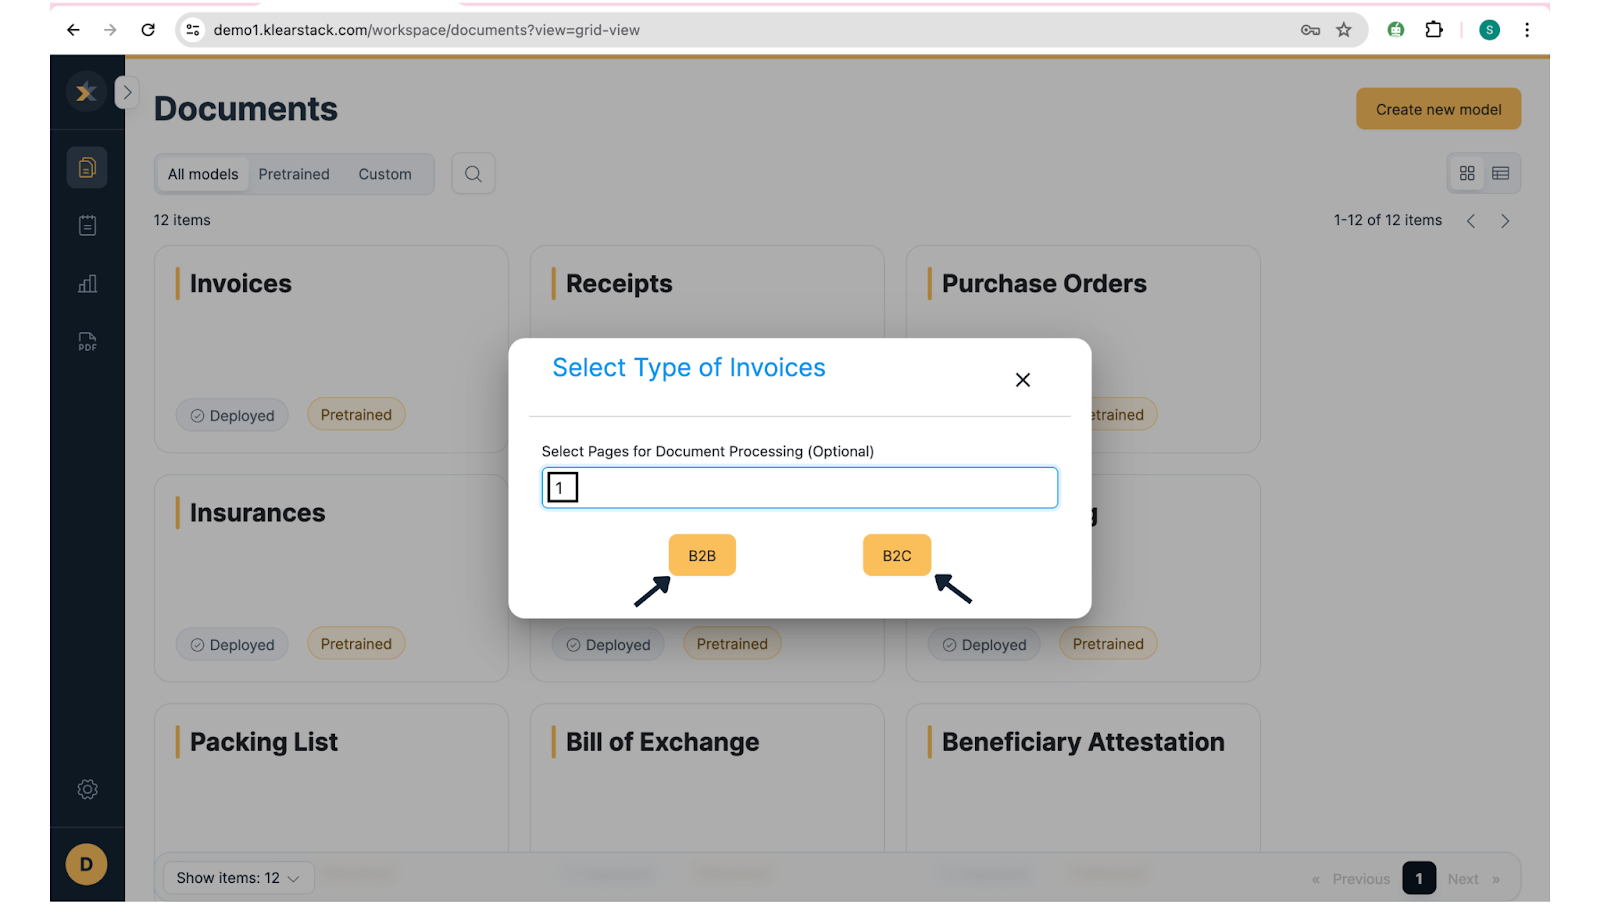The height and width of the screenshot is (905, 1600).
Task: Click Pretrained badge on Invoices card
Action: point(356,415)
